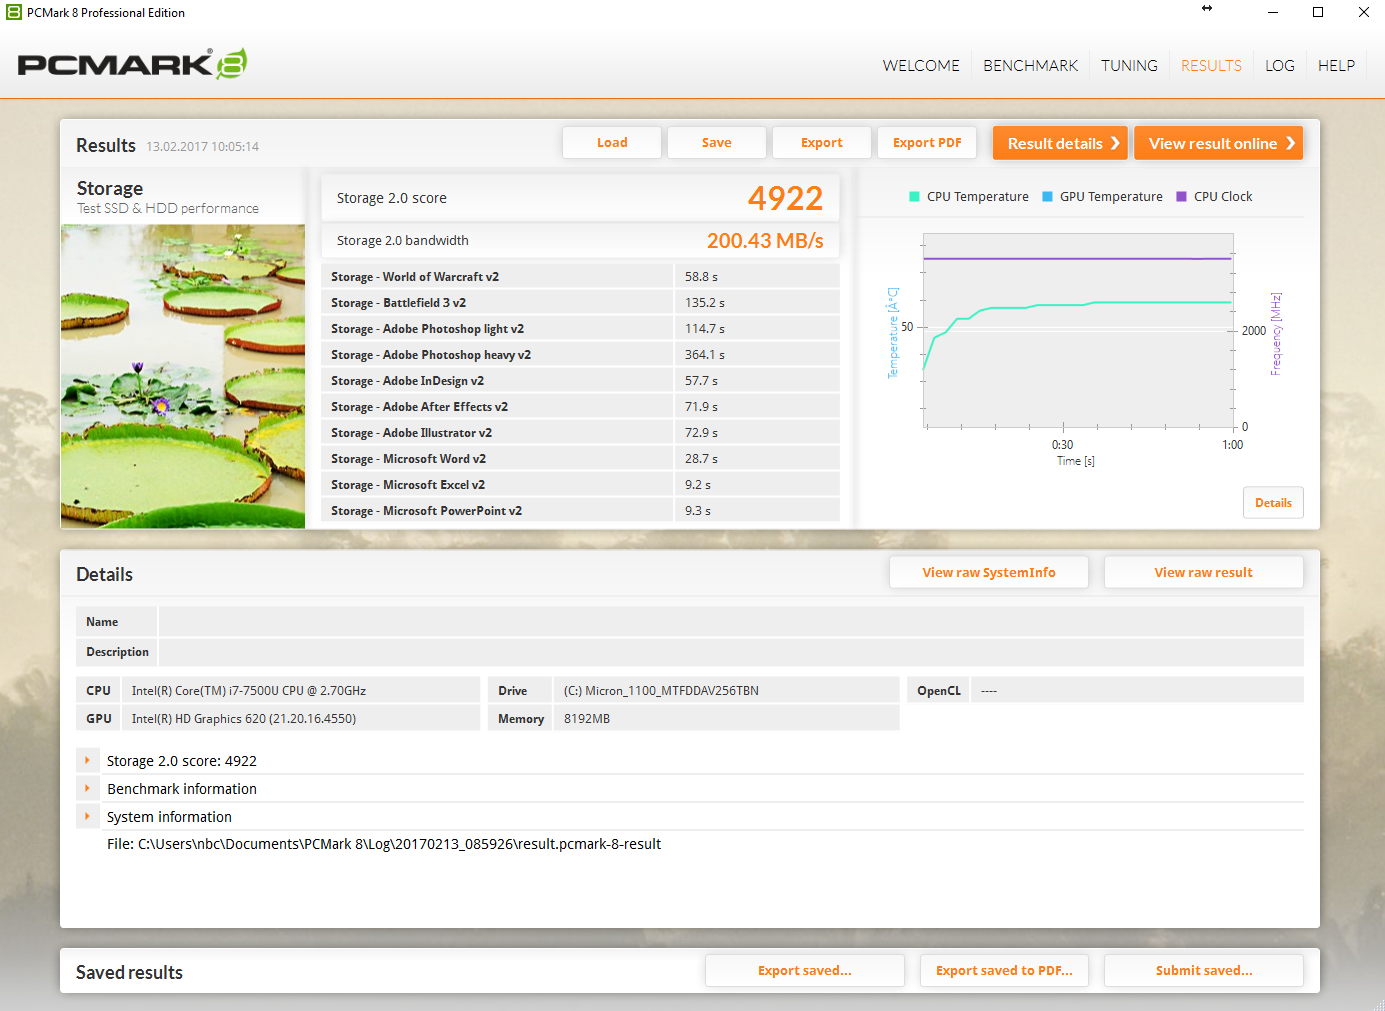Open the Welcome tab
The height and width of the screenshot is (1011, 1385).
coord(921,66)
